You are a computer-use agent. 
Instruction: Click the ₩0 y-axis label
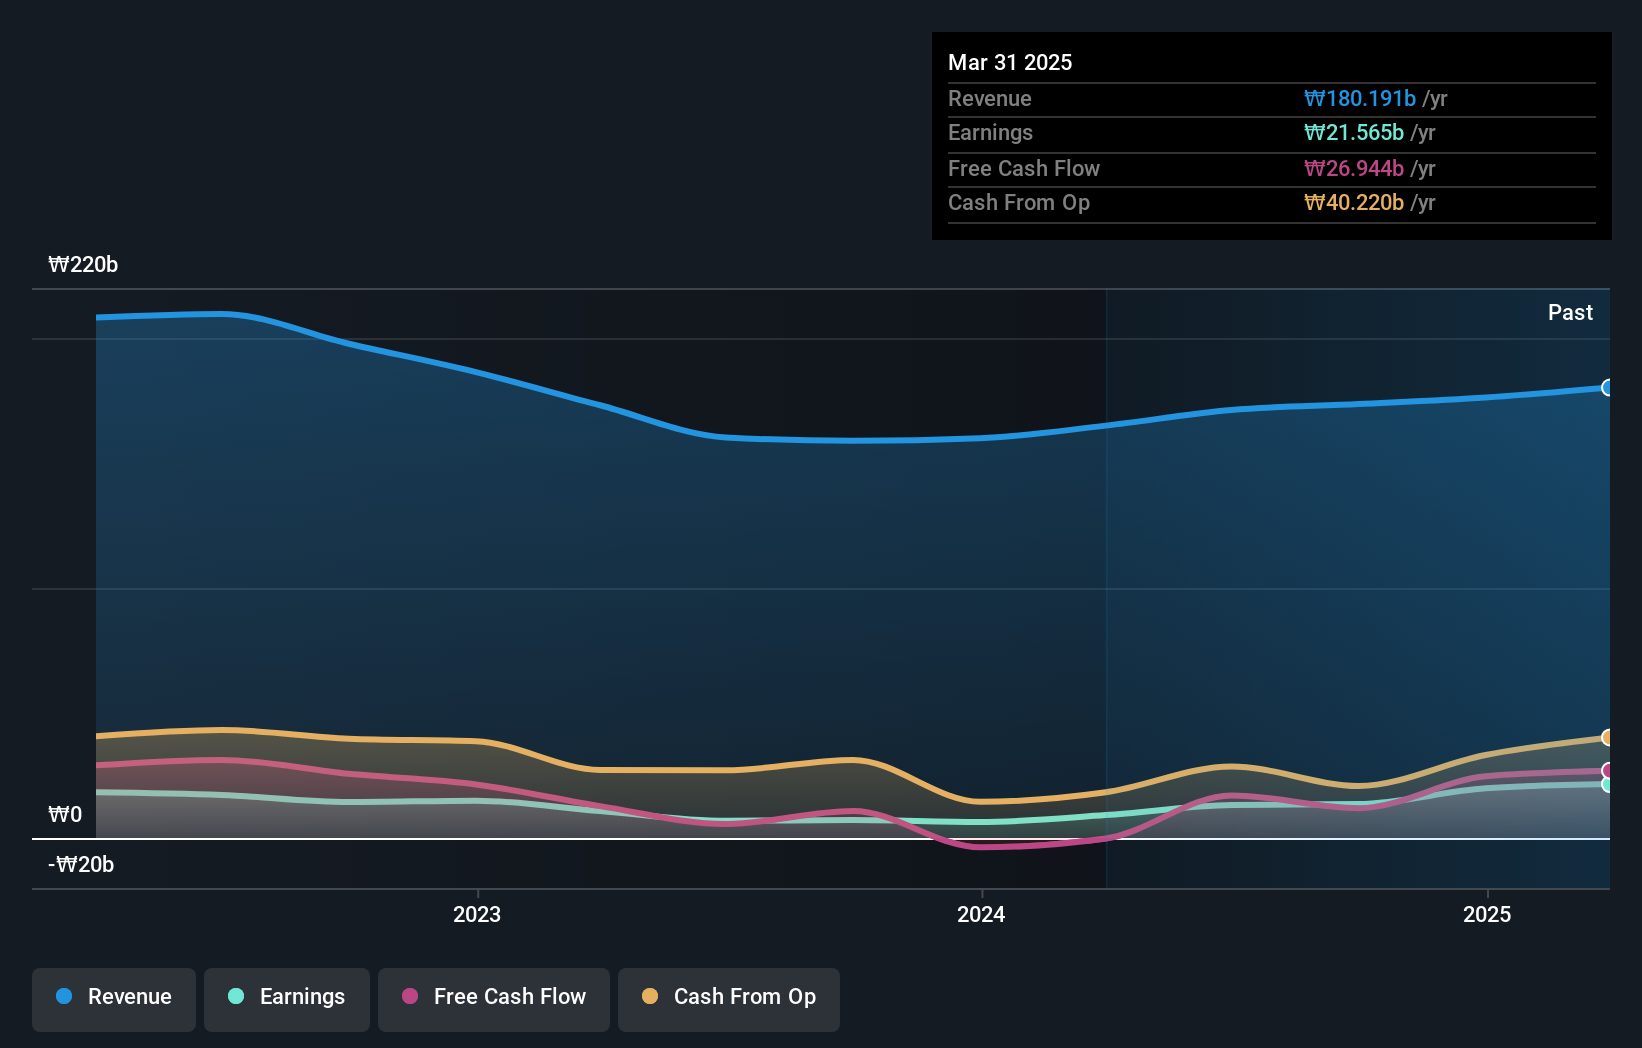coord(65,815)
